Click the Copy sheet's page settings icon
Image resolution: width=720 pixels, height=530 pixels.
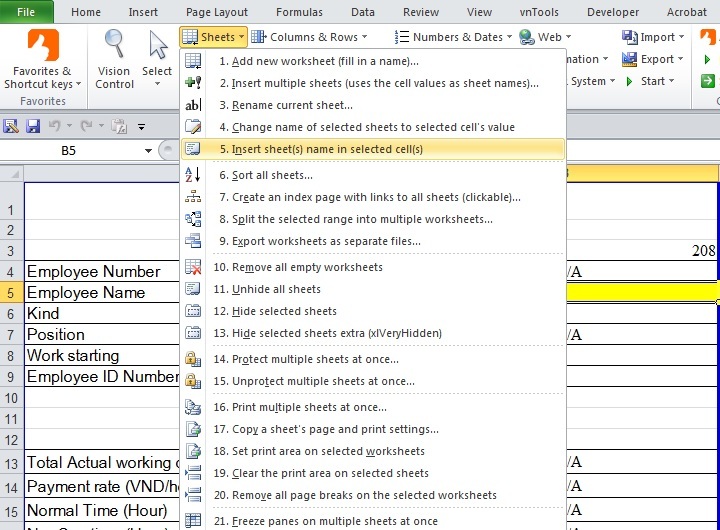pyautogui.click(x=193, y=429)
